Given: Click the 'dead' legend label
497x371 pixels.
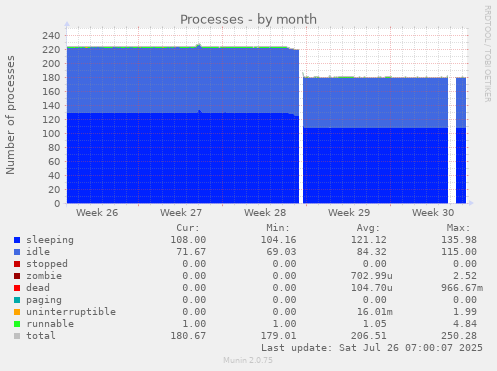Looking at the screenshot, I should [x=38, y=288].
